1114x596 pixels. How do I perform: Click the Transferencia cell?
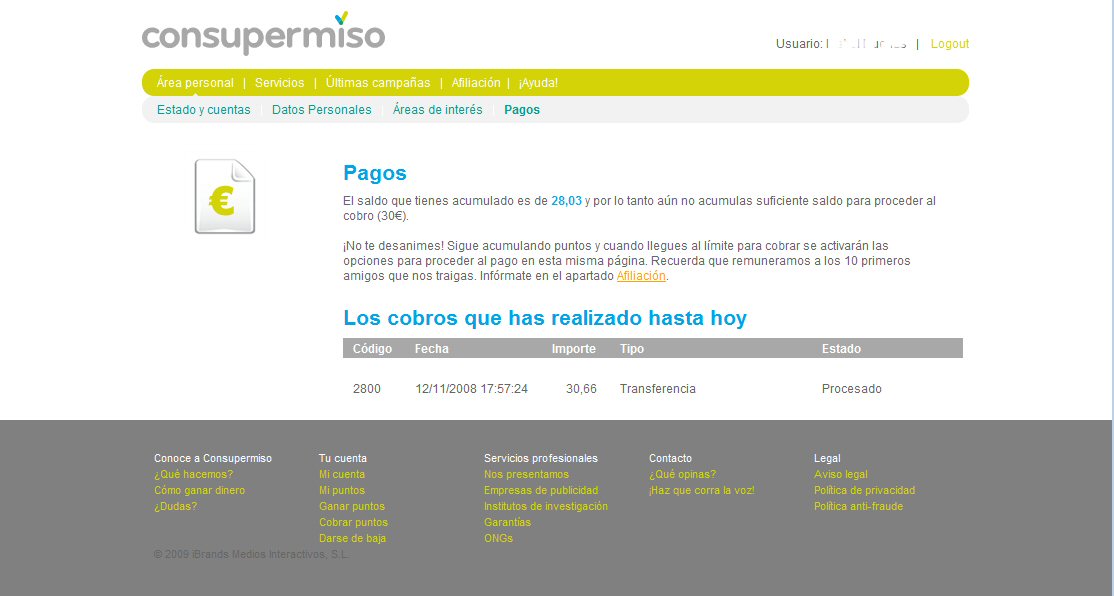pyautogui.click(x=658, y=389)
